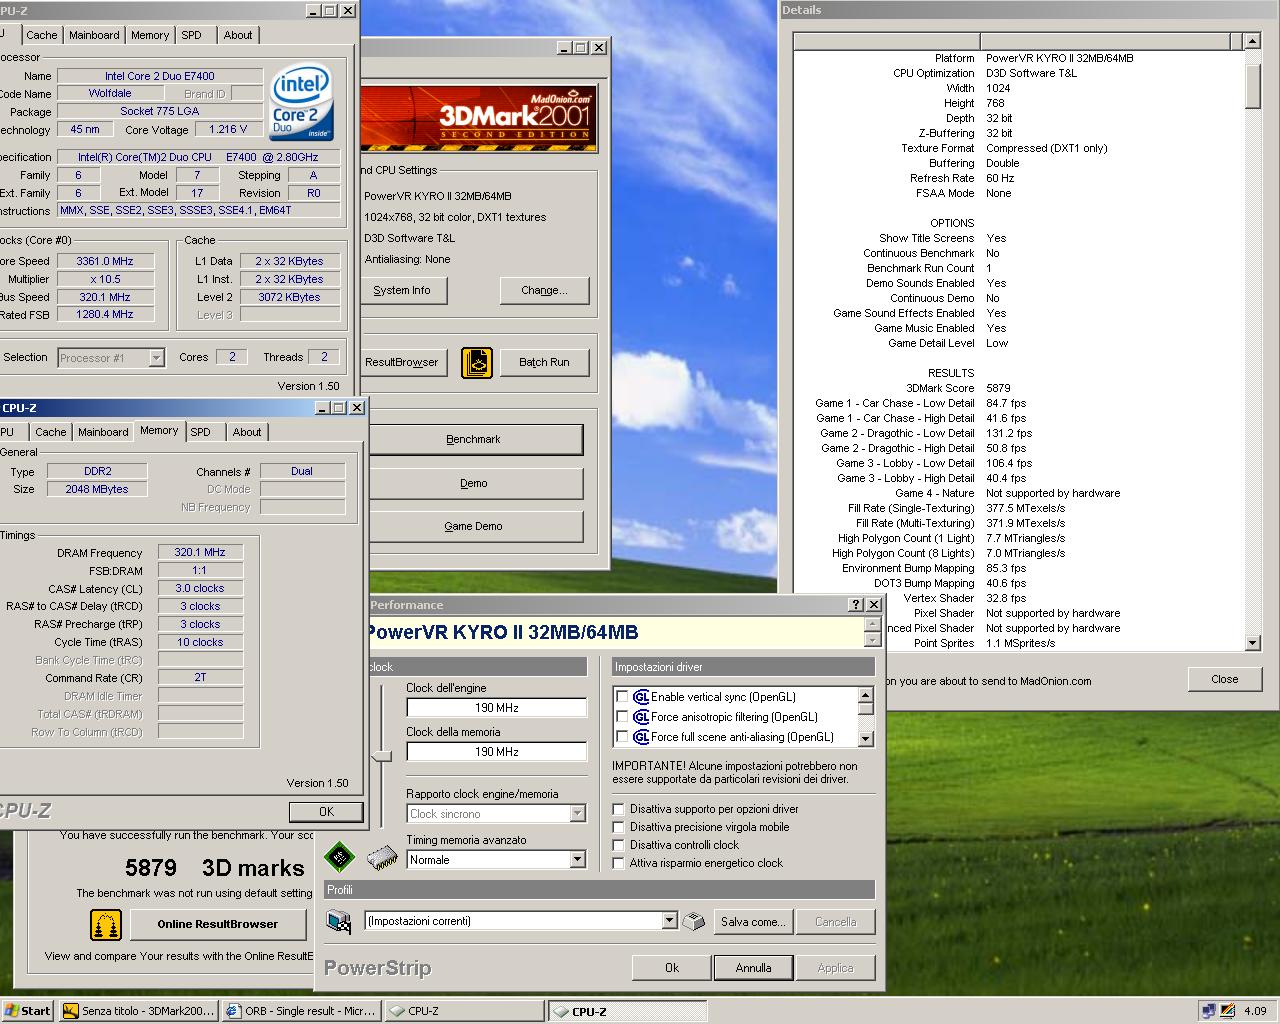
Task: Open the Windows Start menu
Action: [x=27, y=1011]
